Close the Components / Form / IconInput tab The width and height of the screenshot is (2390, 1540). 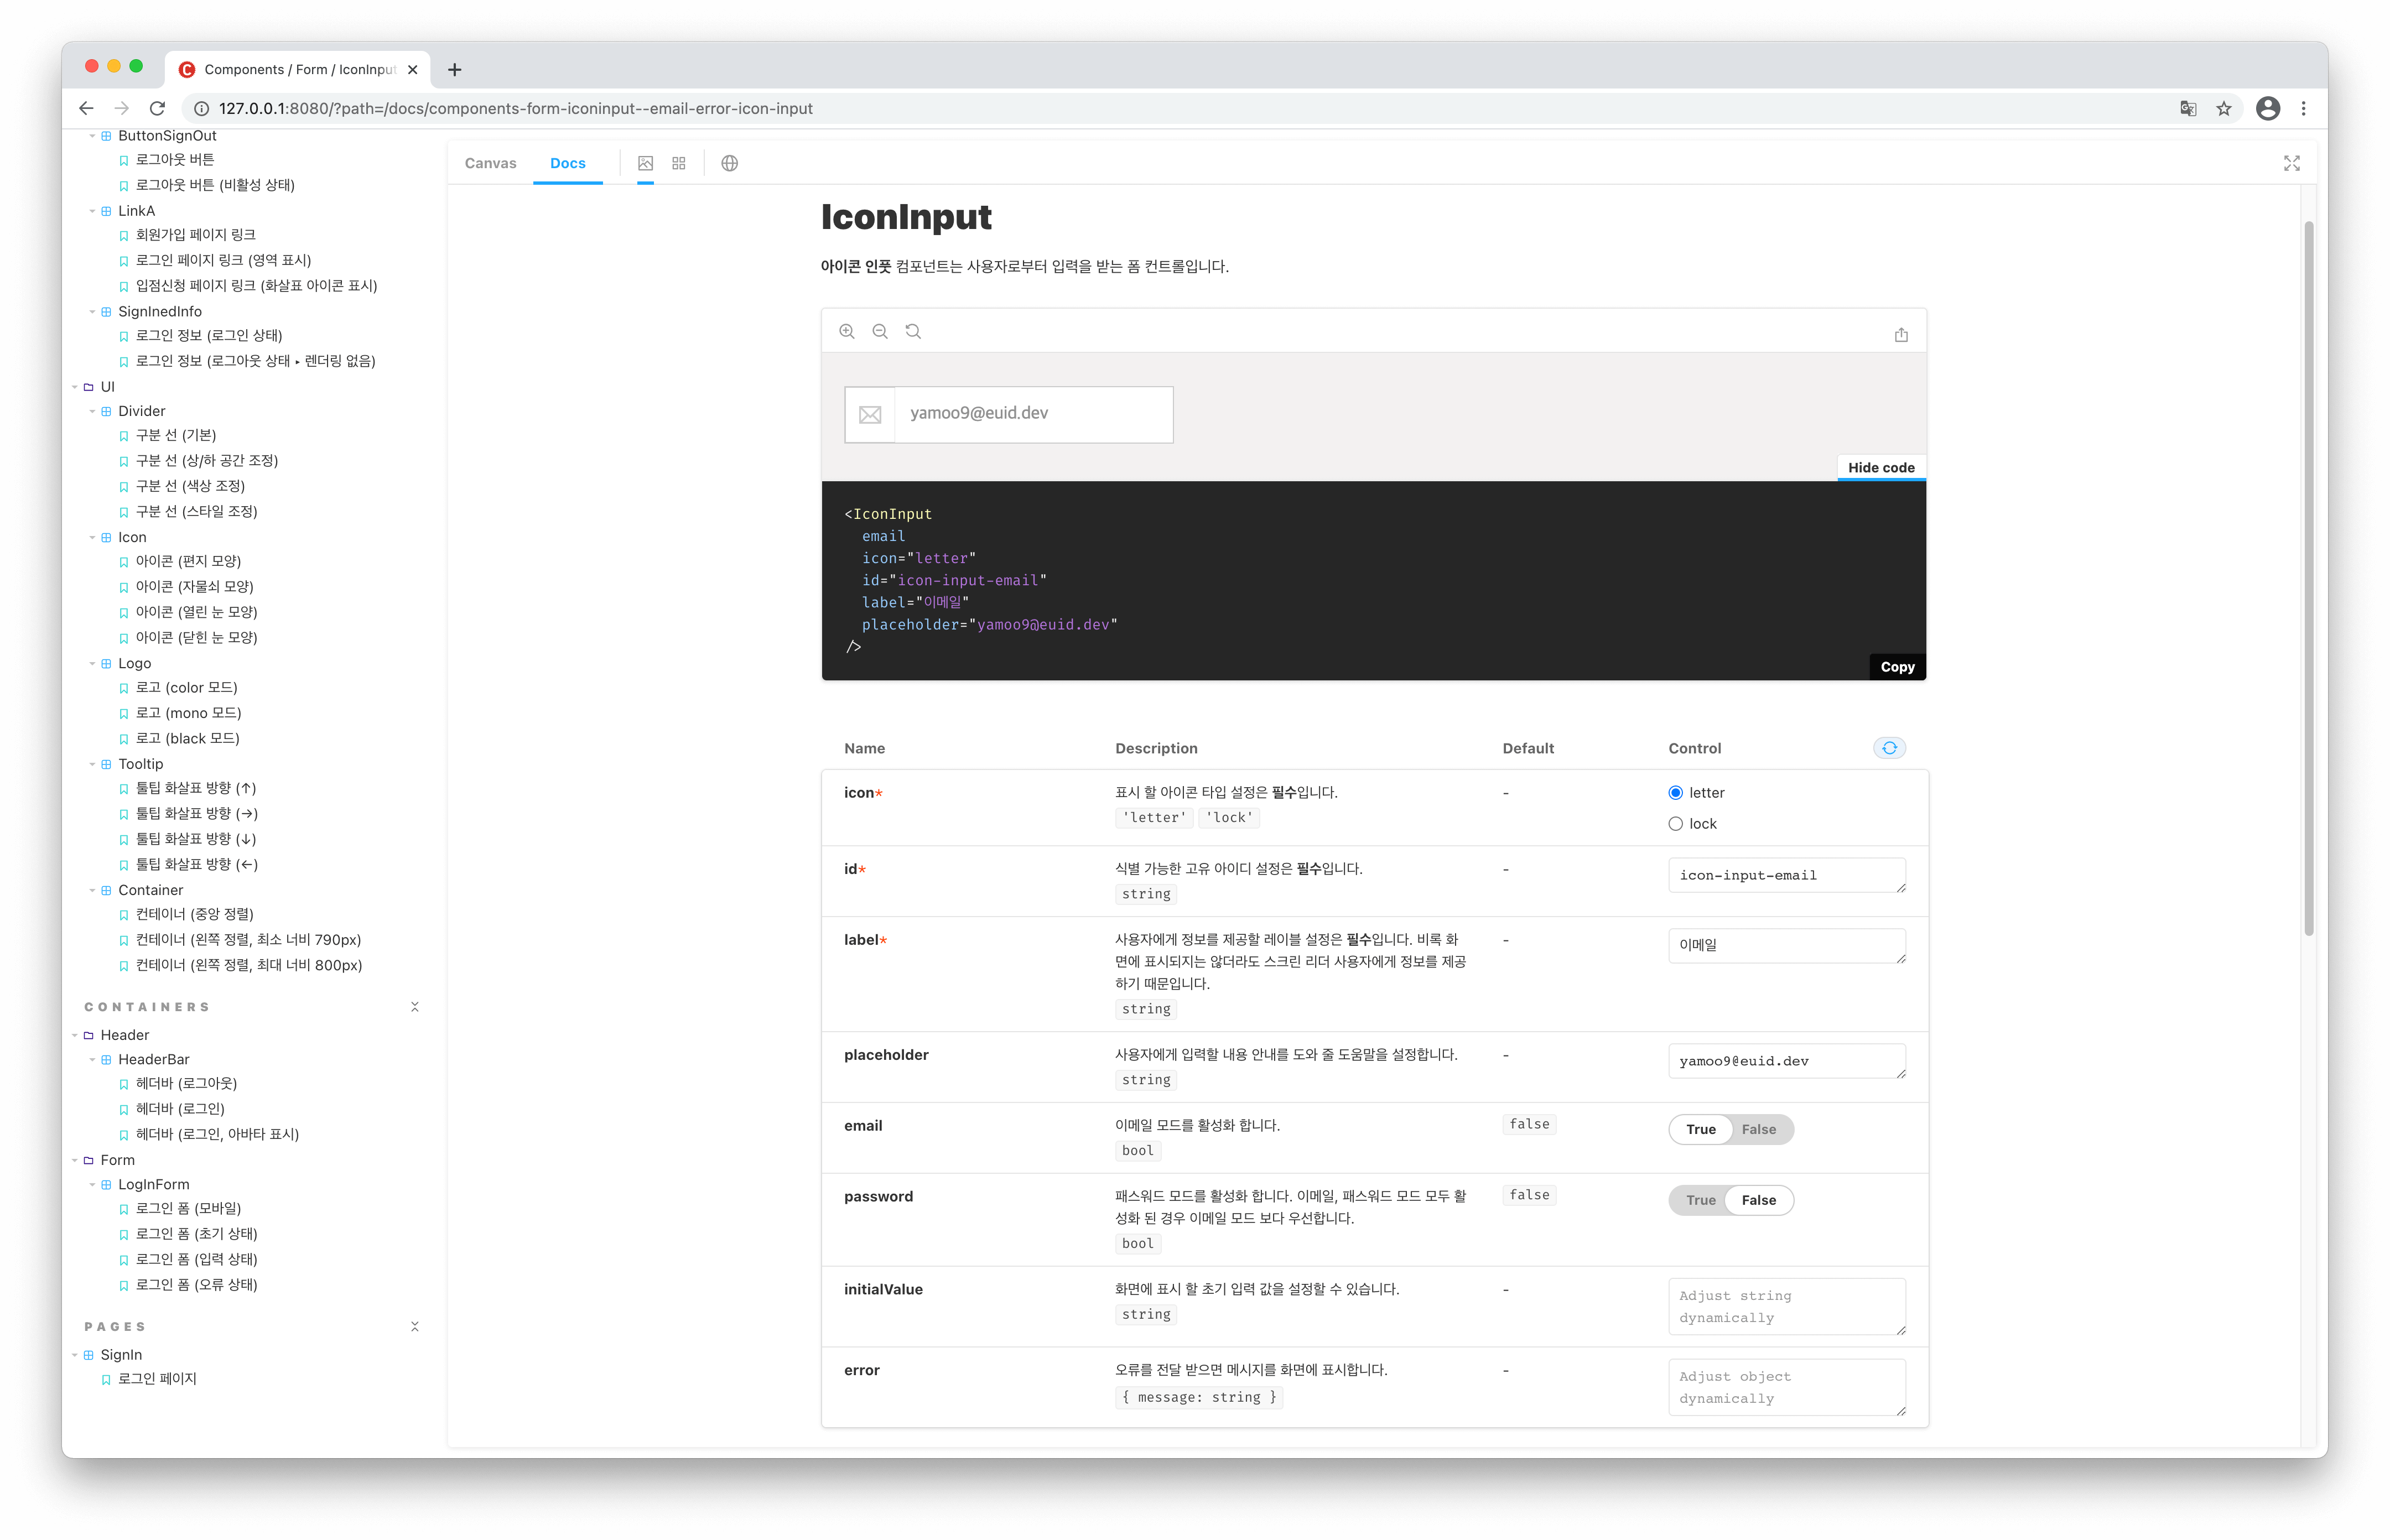pyautogui.click(x=412, y=69)
